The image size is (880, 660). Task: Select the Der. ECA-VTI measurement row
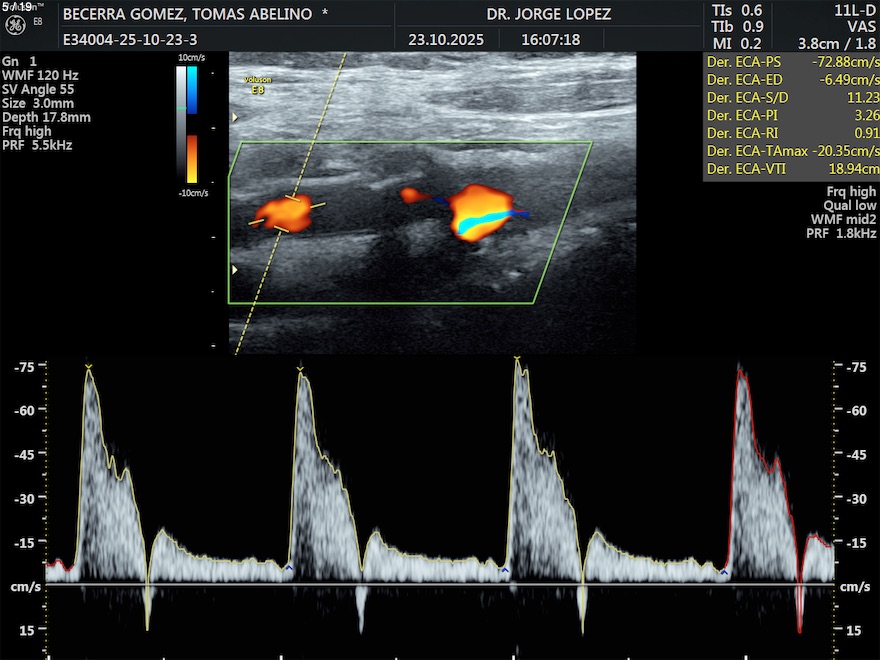[x=790, y=170]
